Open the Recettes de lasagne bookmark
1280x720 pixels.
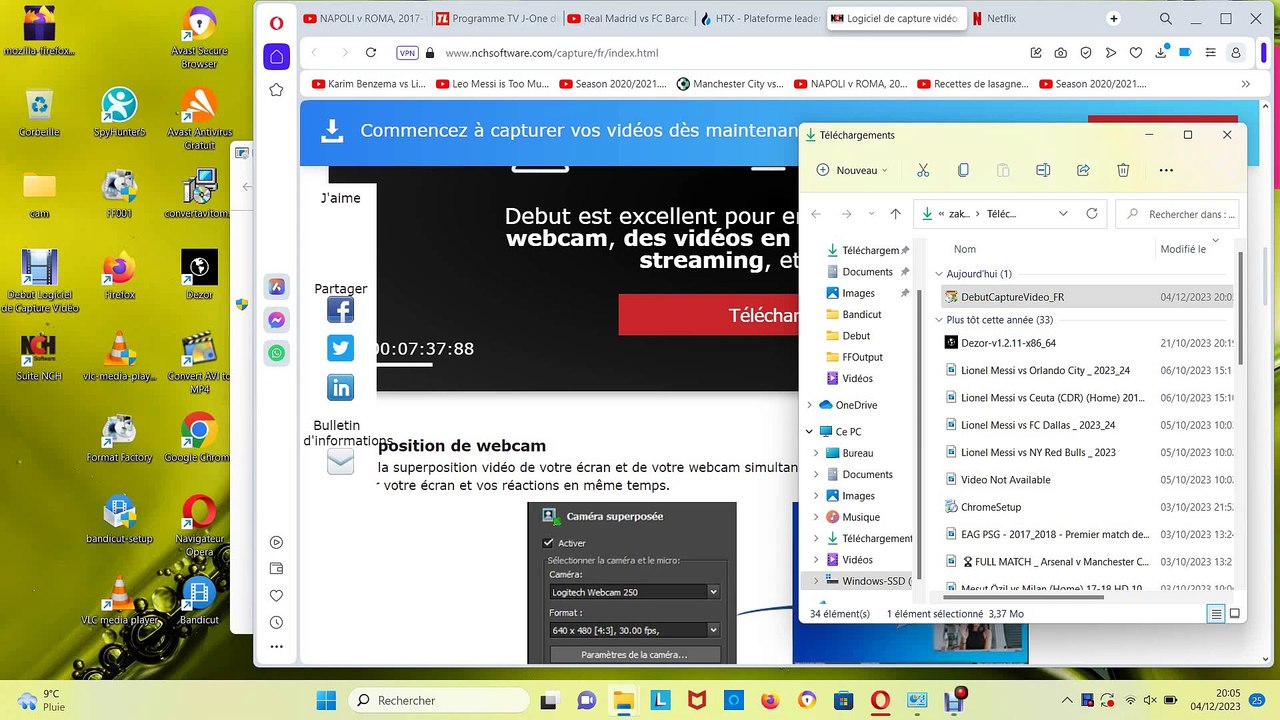pyautogui.click(x=973, y=84)
